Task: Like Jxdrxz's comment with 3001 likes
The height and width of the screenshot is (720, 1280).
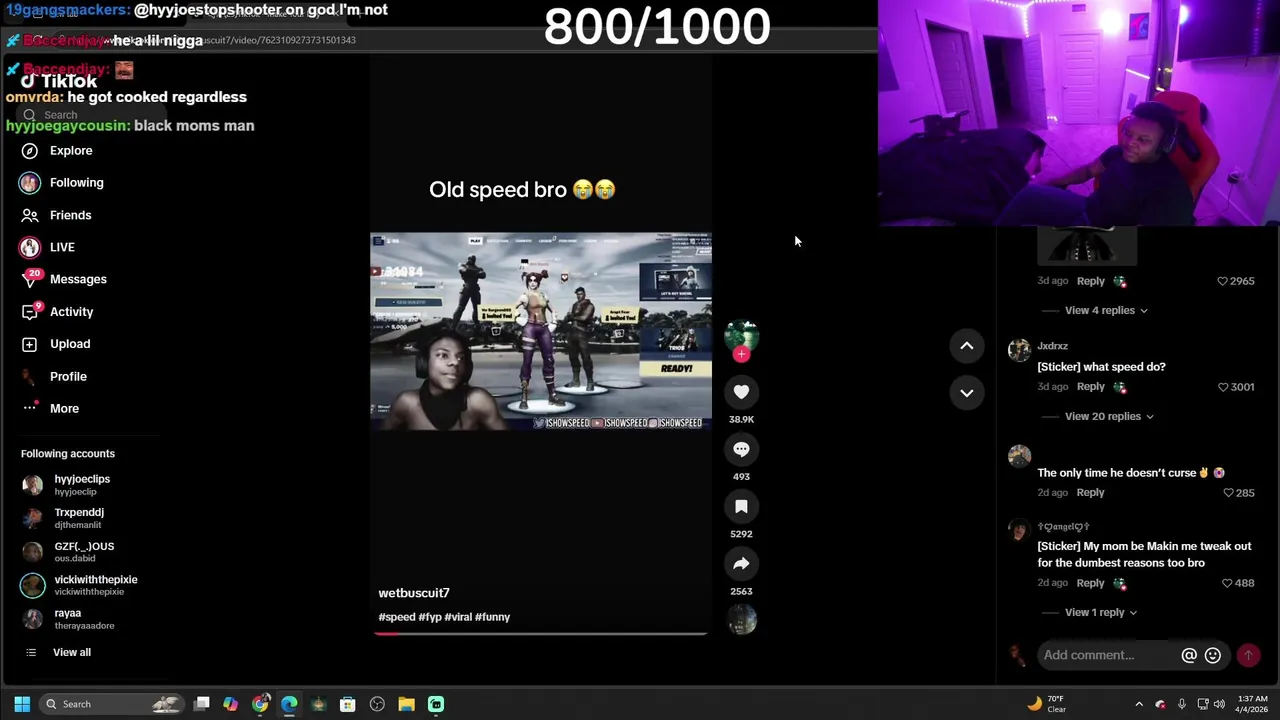Action: coord(1223,387)
